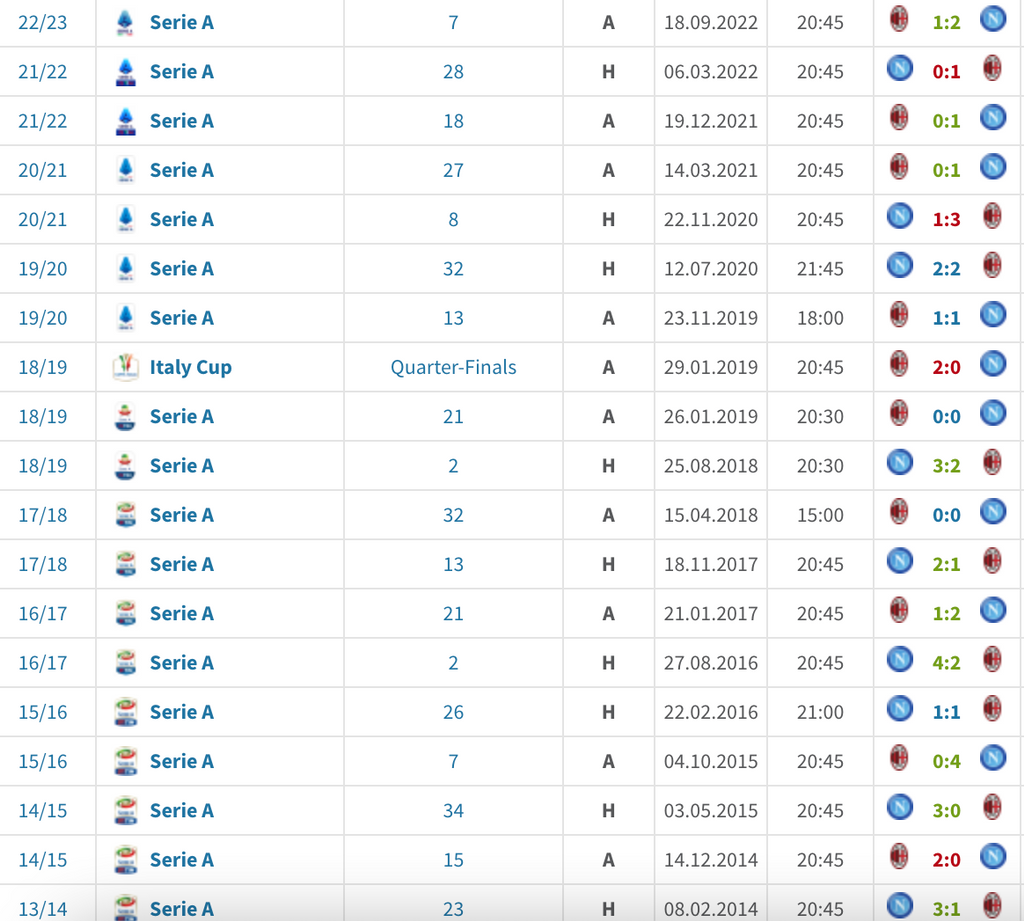1024x921 pixels.
Task: Click the Napoli crest in the 22.11.2020 row
Action: click(899, 216)
